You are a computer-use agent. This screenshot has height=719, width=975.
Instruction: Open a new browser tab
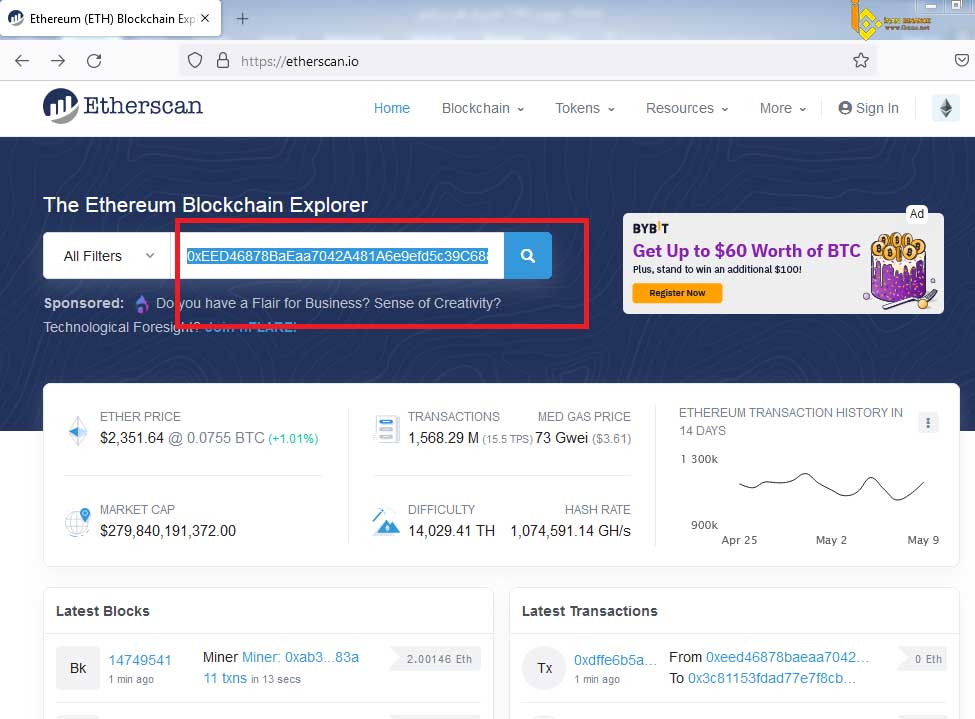coord(243,19)
